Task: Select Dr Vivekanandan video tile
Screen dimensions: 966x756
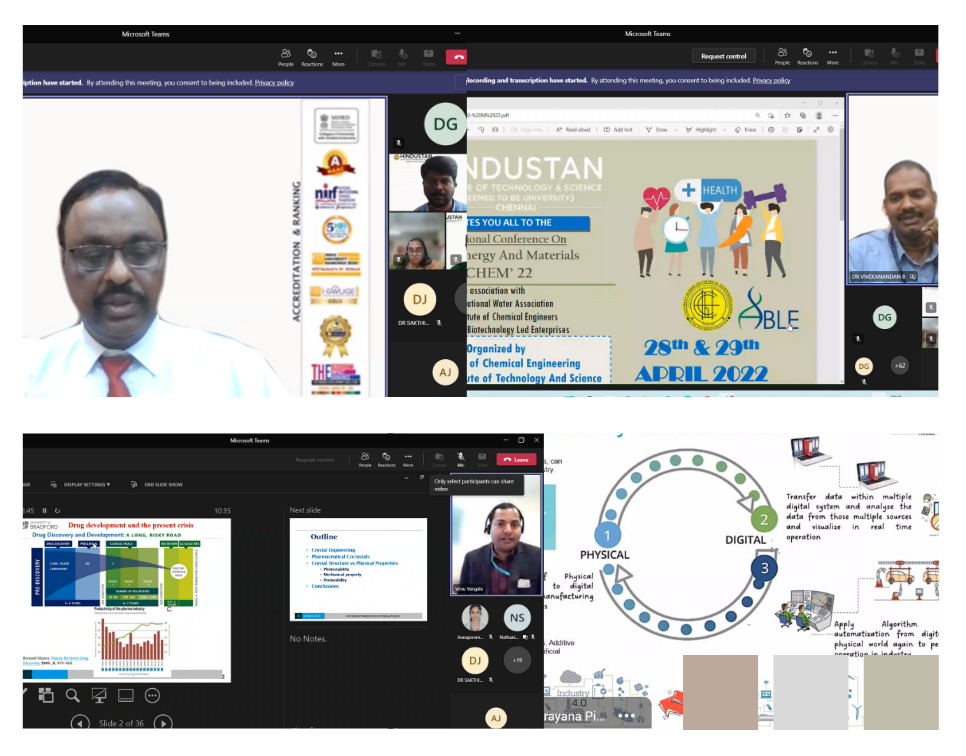Action: (x=893, y=189)
